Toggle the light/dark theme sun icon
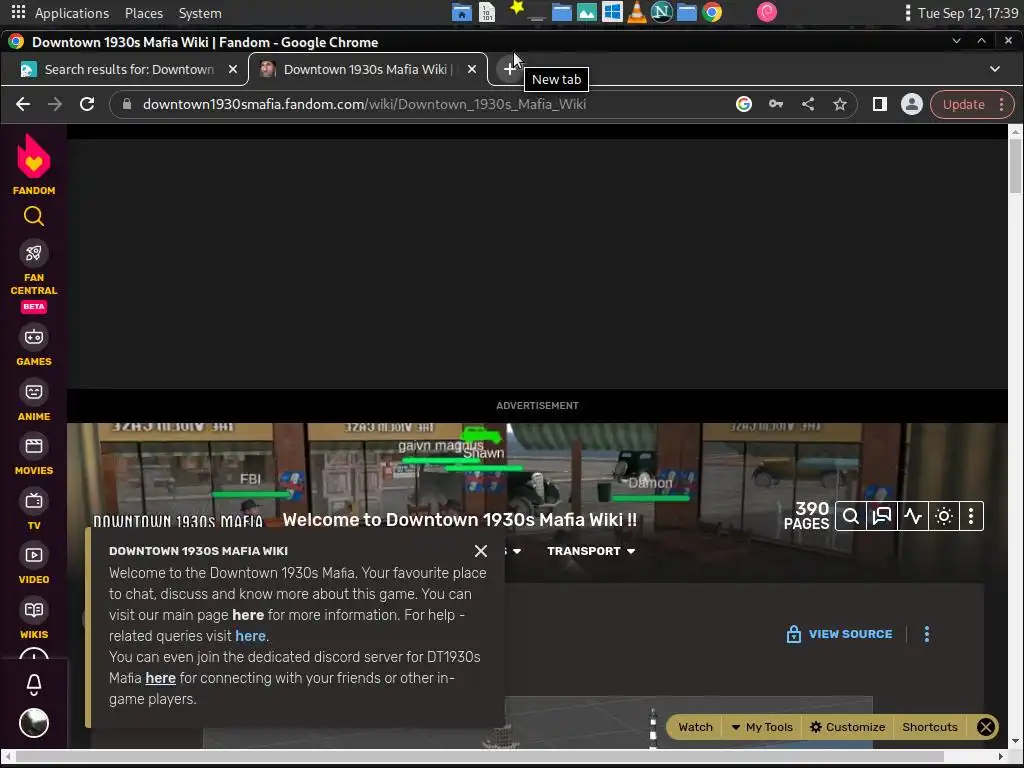This screenshot has height=768, width=1024. 944,516
